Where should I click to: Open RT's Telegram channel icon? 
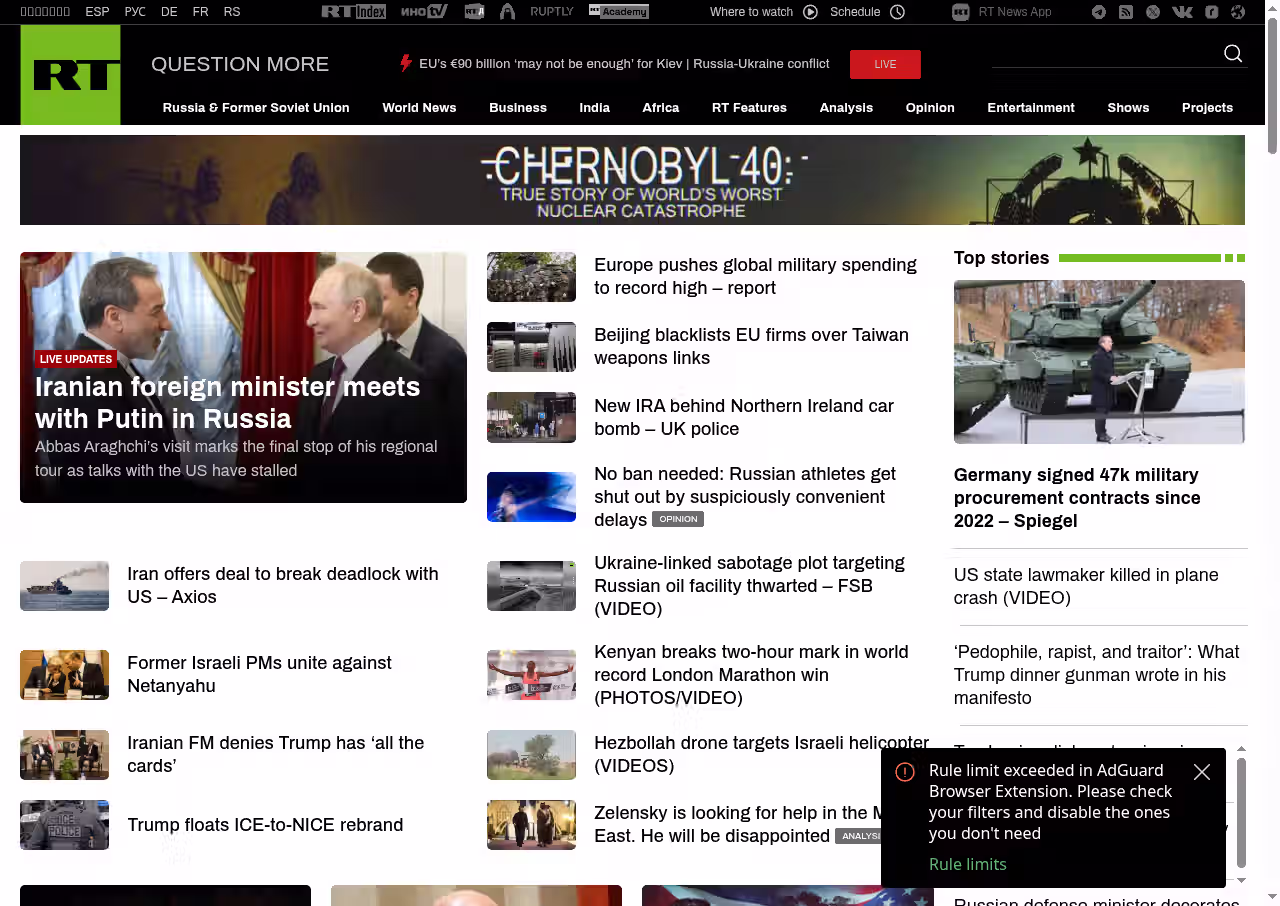(1099, 12)
